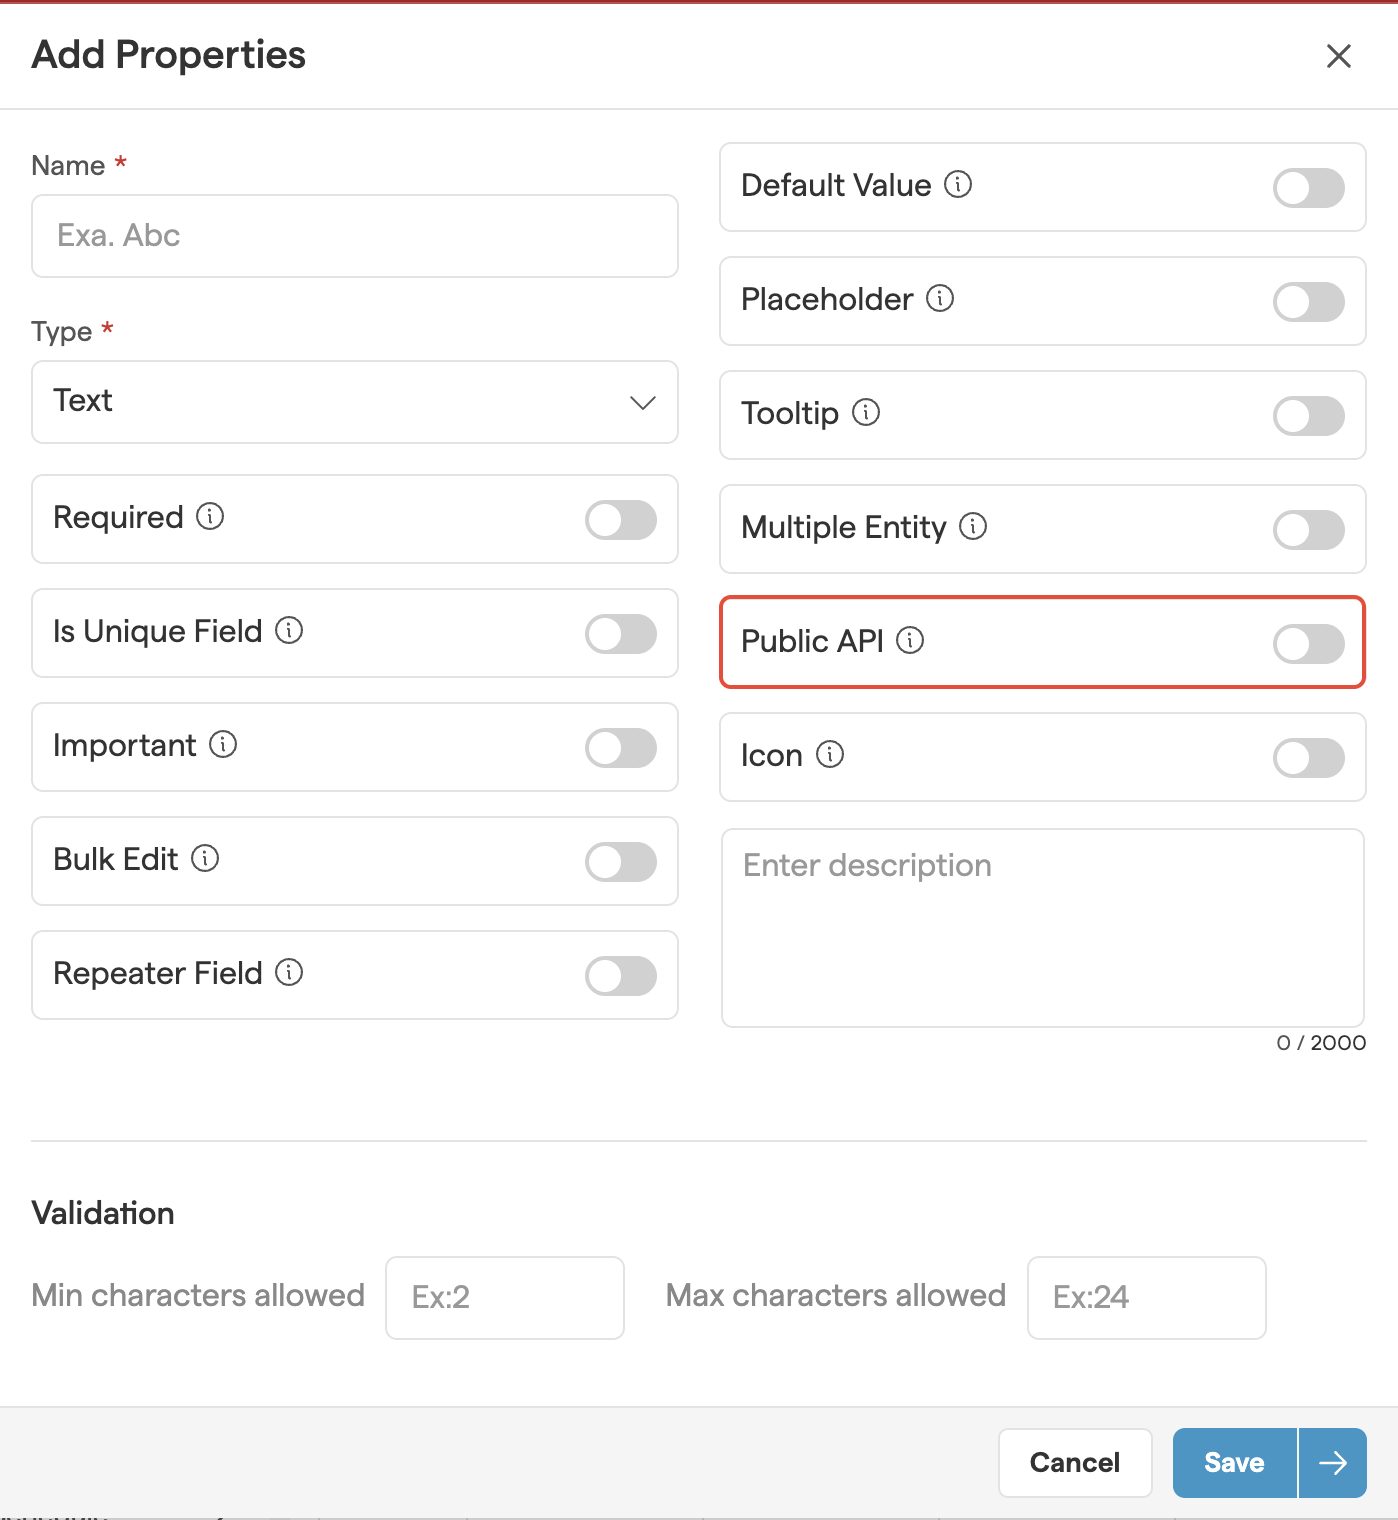Focus the Enter description text area
The height and width of the screenshot is (1520, 1398).
click(1043, 927)
